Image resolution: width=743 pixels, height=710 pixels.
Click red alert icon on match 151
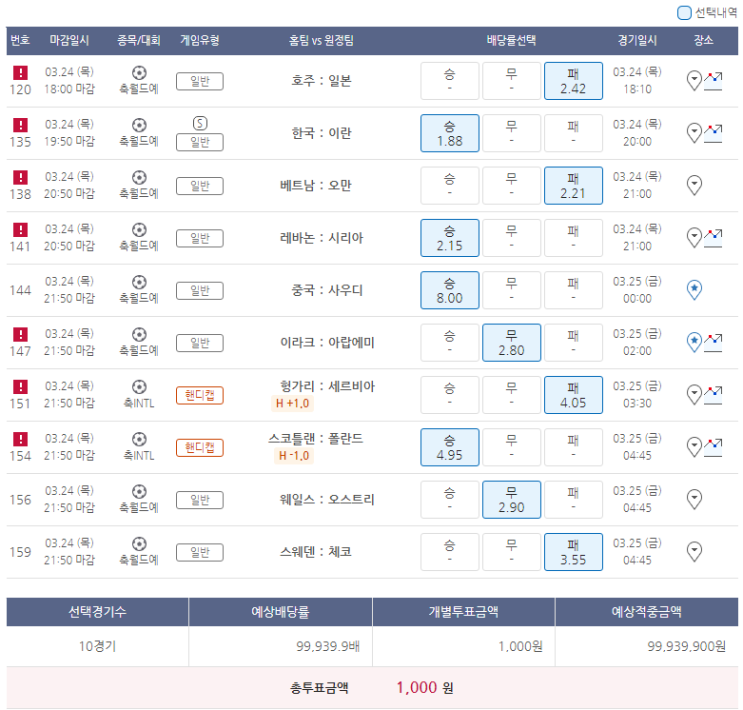coord(20,387)
